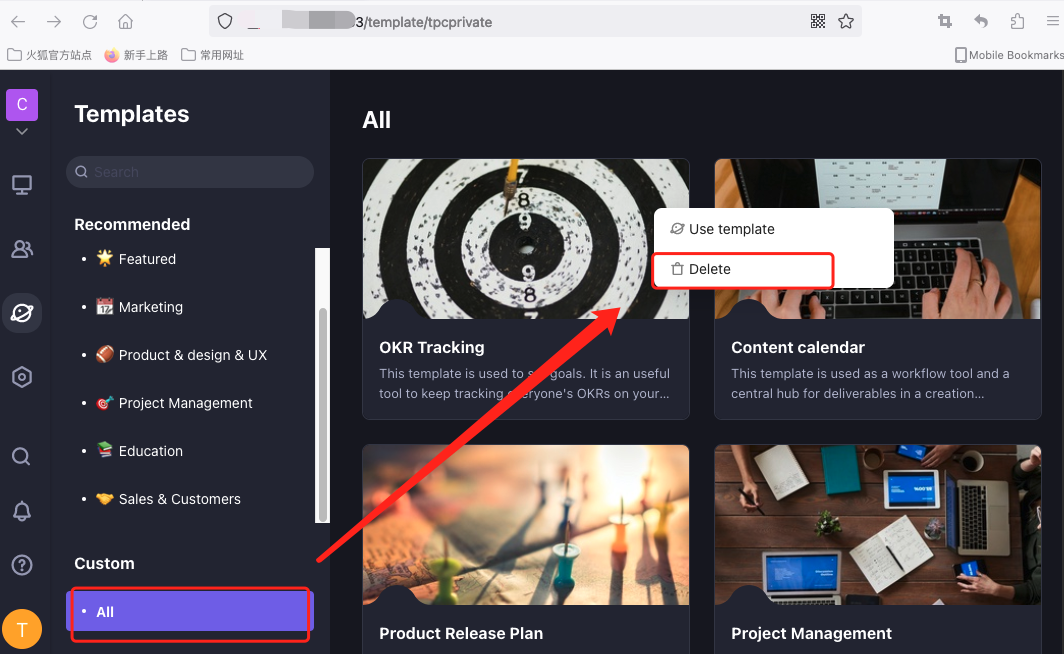Open 新手上路 bookmark
The image size is (1064, 654).
pos(136,55)
